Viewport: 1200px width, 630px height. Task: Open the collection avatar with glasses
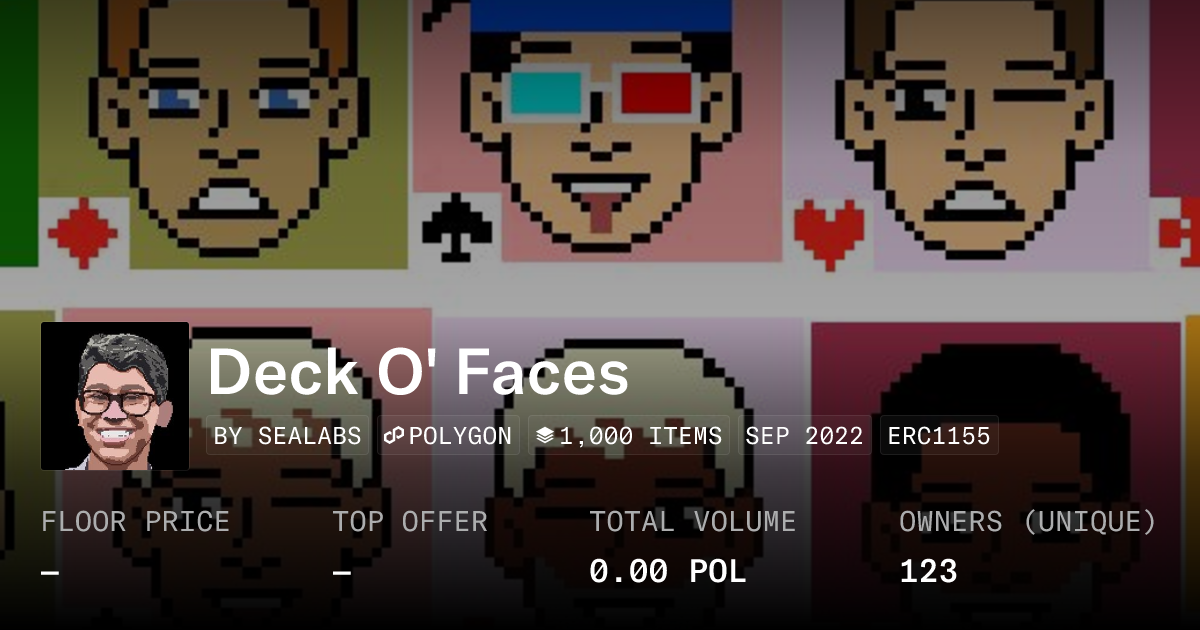[x=115, y=396]
